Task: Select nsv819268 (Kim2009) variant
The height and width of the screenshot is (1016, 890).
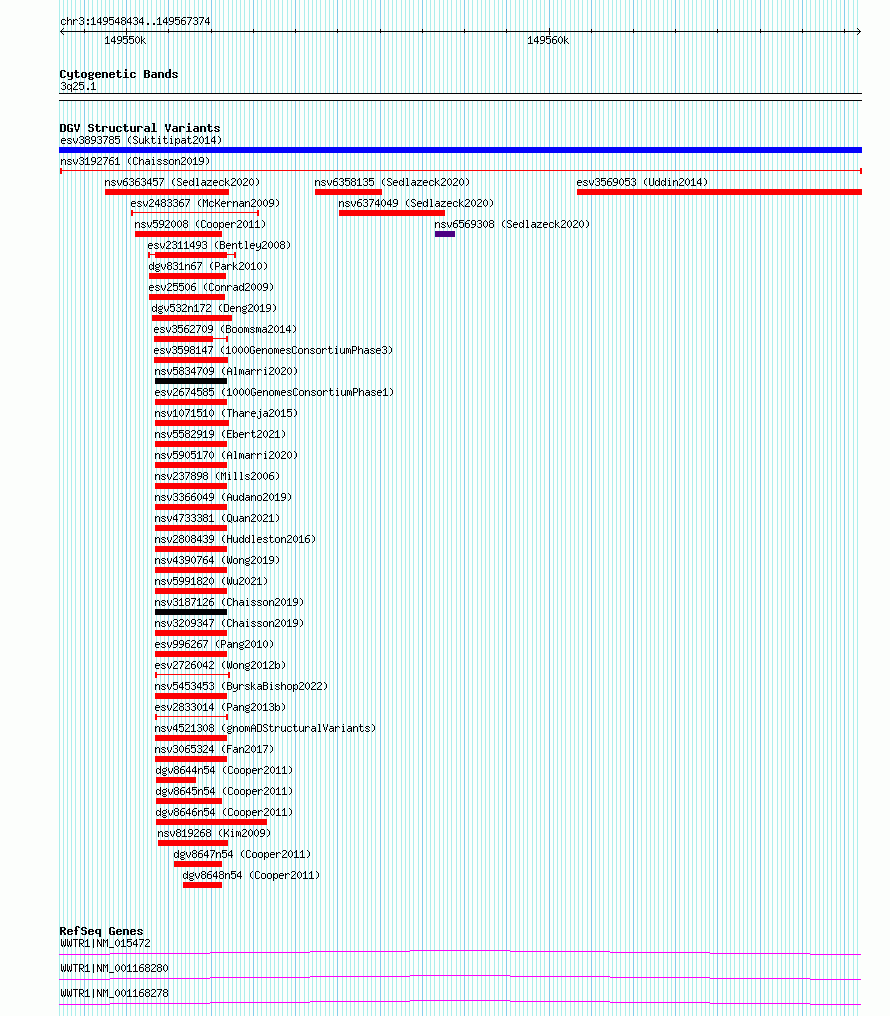Action: pos(214,833)
